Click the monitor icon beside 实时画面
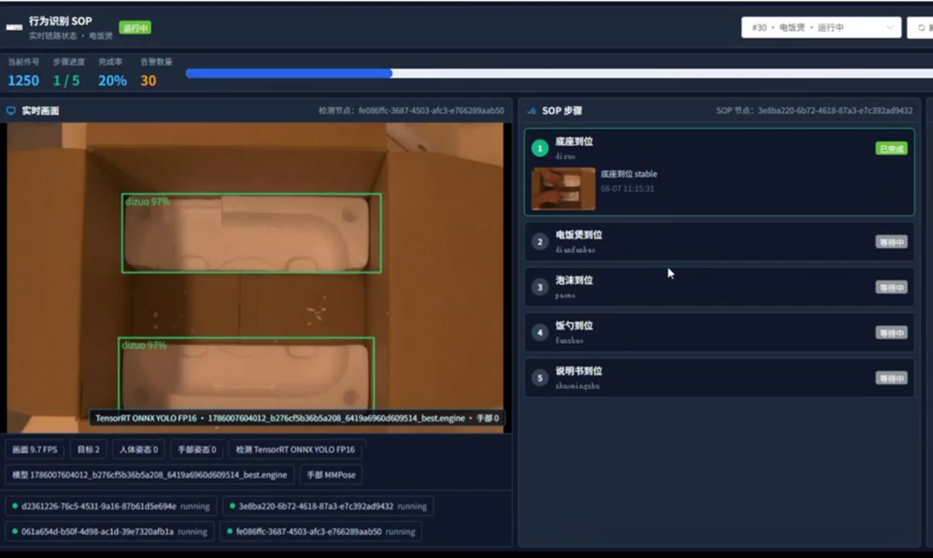This screenshot has height=558, width=933. tap(11, 111)
